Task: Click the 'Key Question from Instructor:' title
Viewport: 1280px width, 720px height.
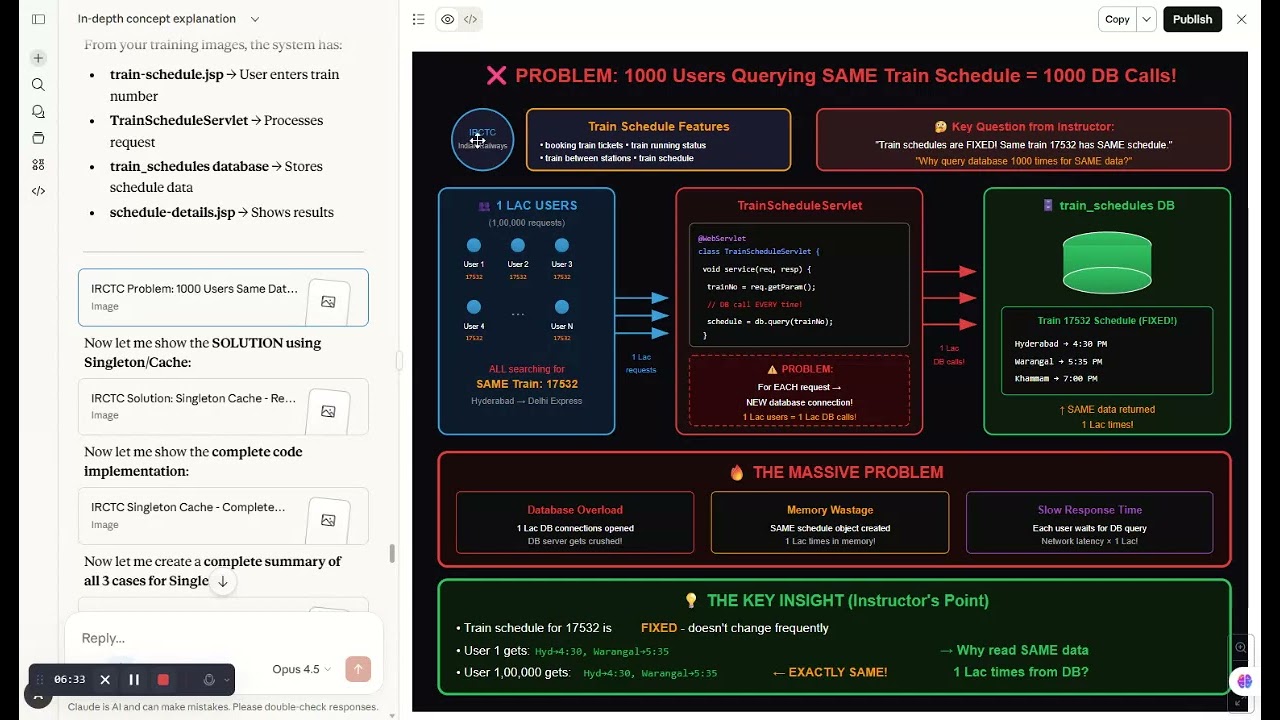Action: 1032,126
